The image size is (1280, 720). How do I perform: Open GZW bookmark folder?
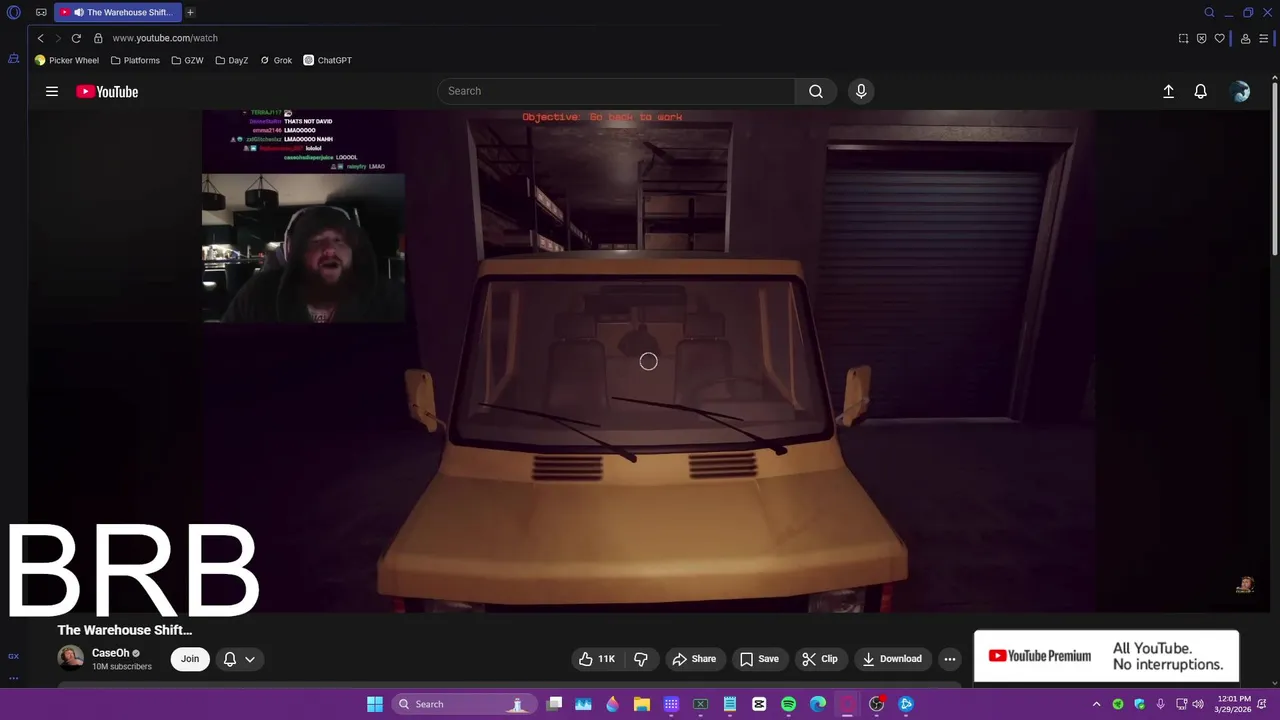pyautogui.click(x=187, y=60)
